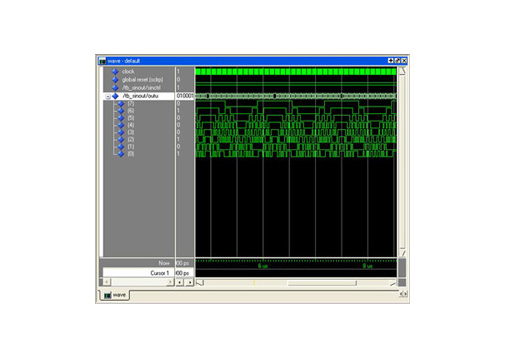
Task: Click right arrow under the values column
Action: tap(190, 282)
